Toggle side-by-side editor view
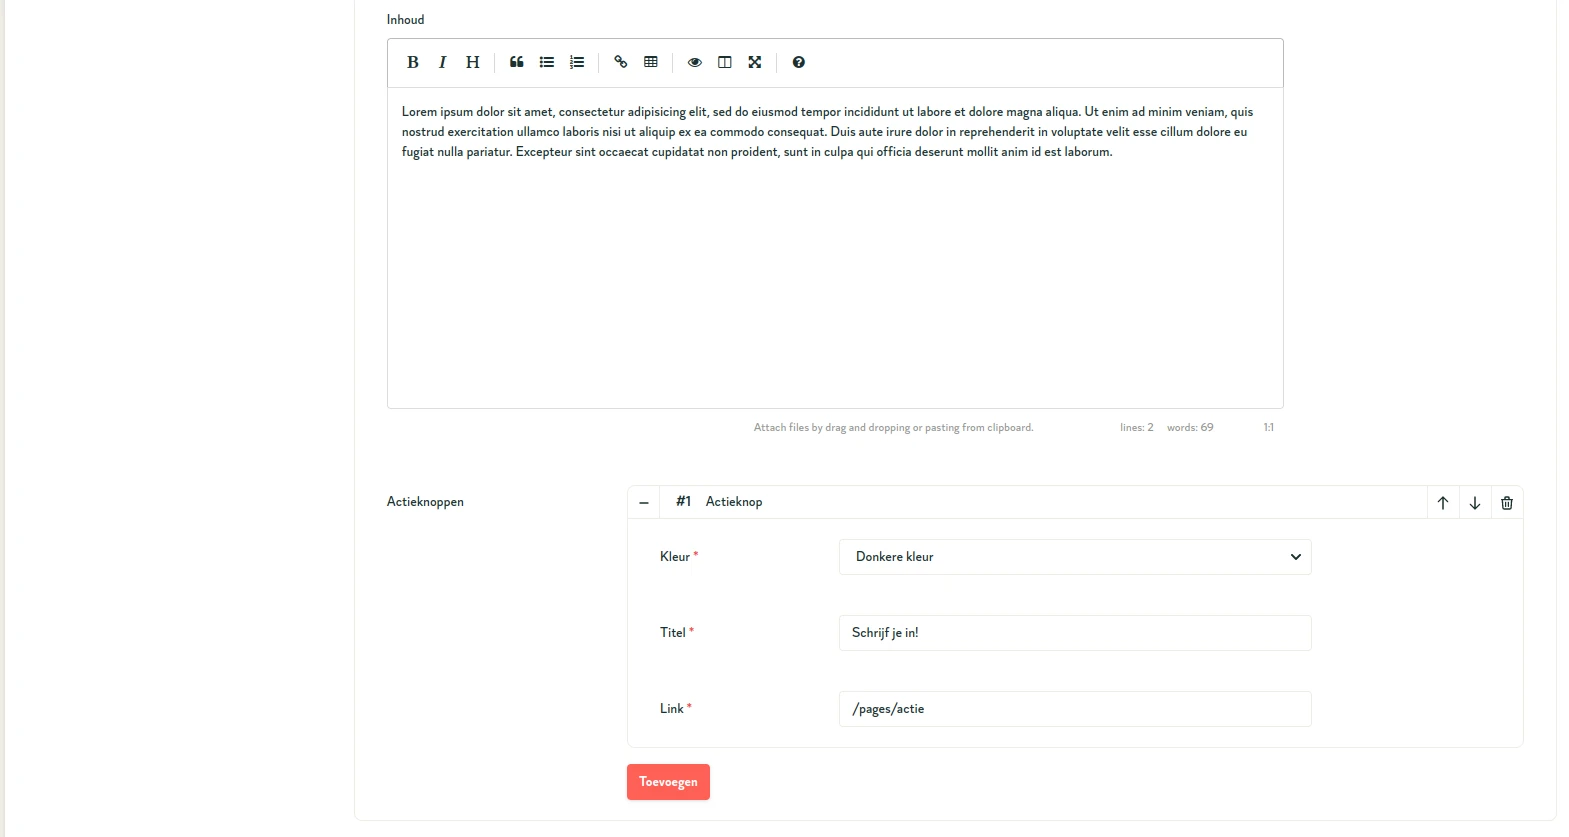1569x837 pixels. 725,62
